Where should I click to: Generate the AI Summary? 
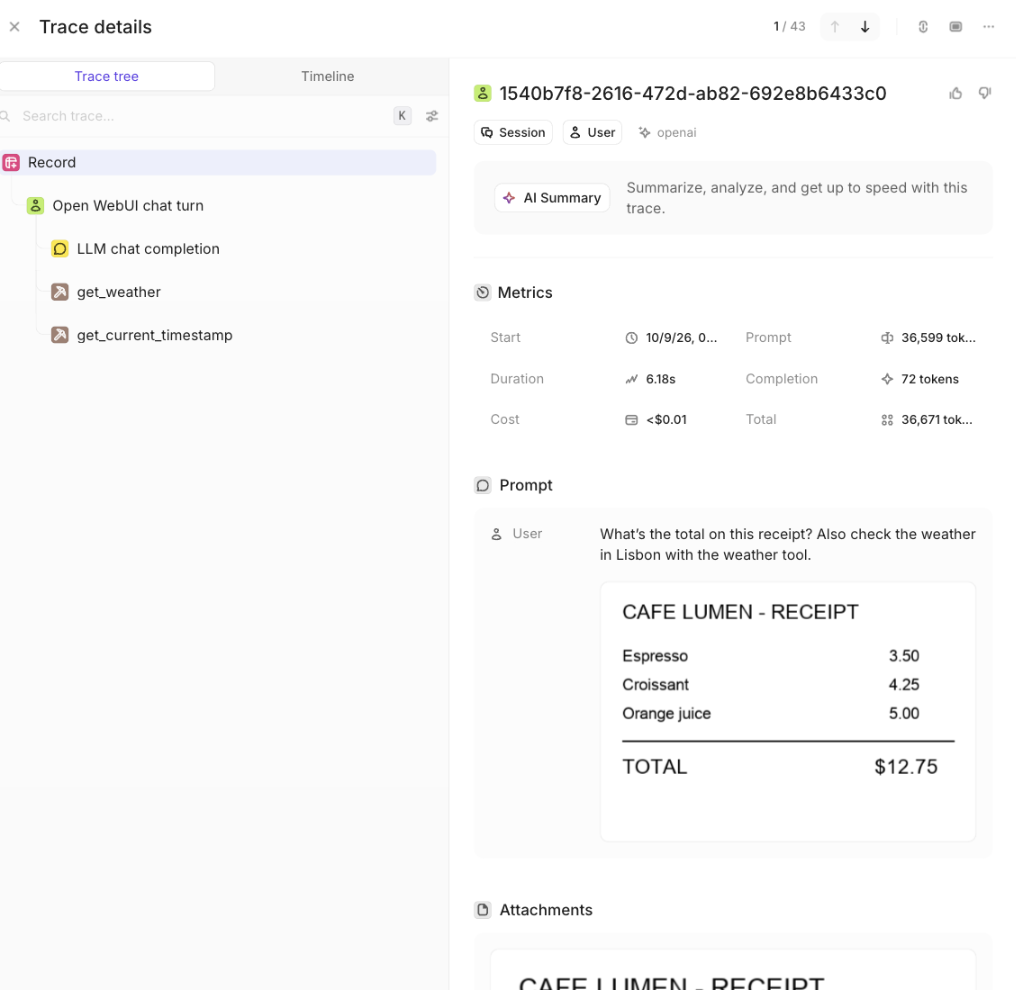pyautogui.click(x=553, y=198)
